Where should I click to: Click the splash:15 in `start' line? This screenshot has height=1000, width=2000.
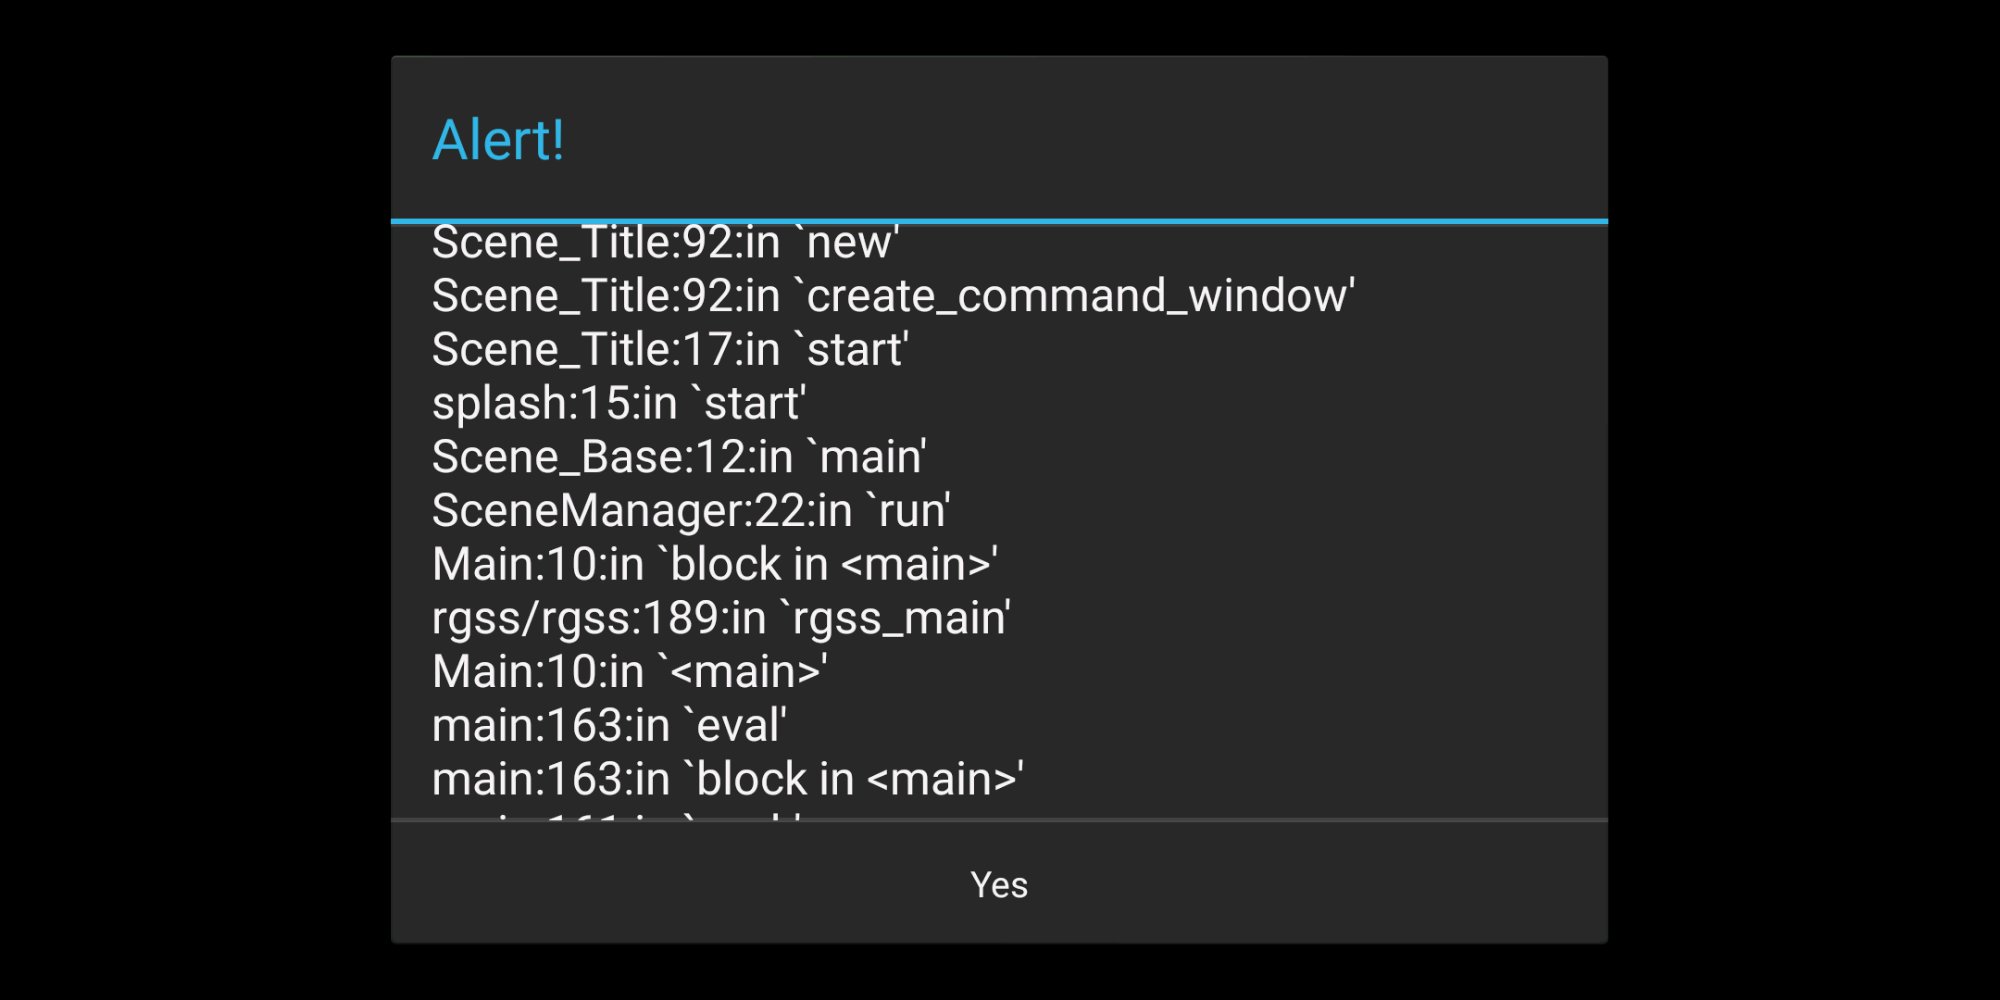tap(619, 404)
